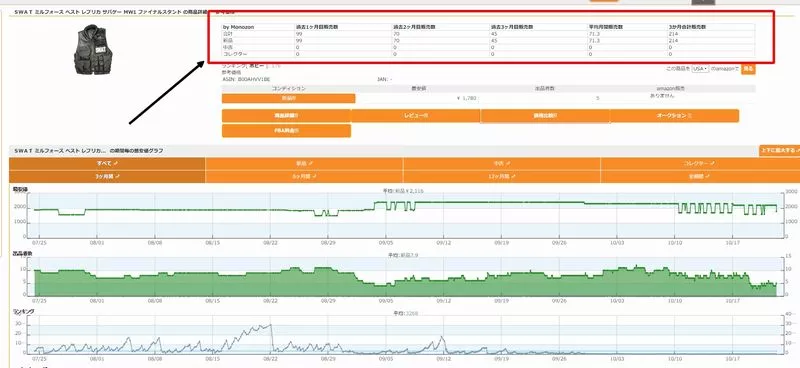800x368 pixels.
Task: Open the USA country dropdown
Action: 700,69
